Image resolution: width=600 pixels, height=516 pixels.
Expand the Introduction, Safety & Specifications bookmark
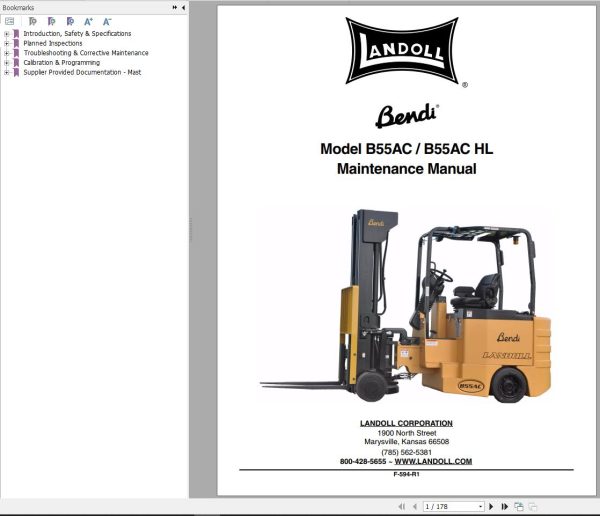coord(7,34)
